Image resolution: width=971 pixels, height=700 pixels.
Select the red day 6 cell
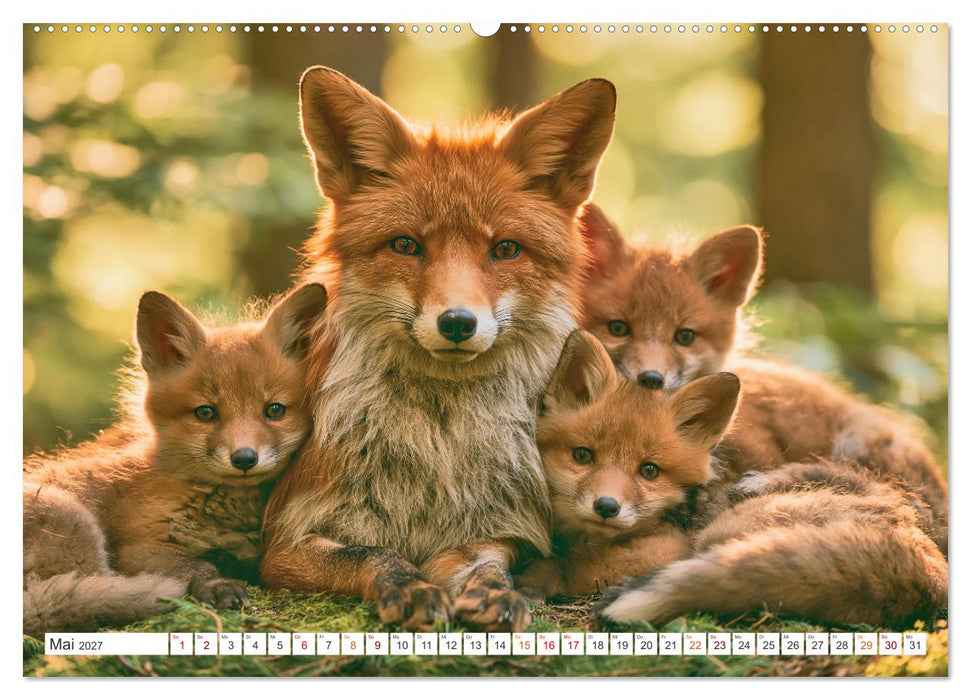303,644
